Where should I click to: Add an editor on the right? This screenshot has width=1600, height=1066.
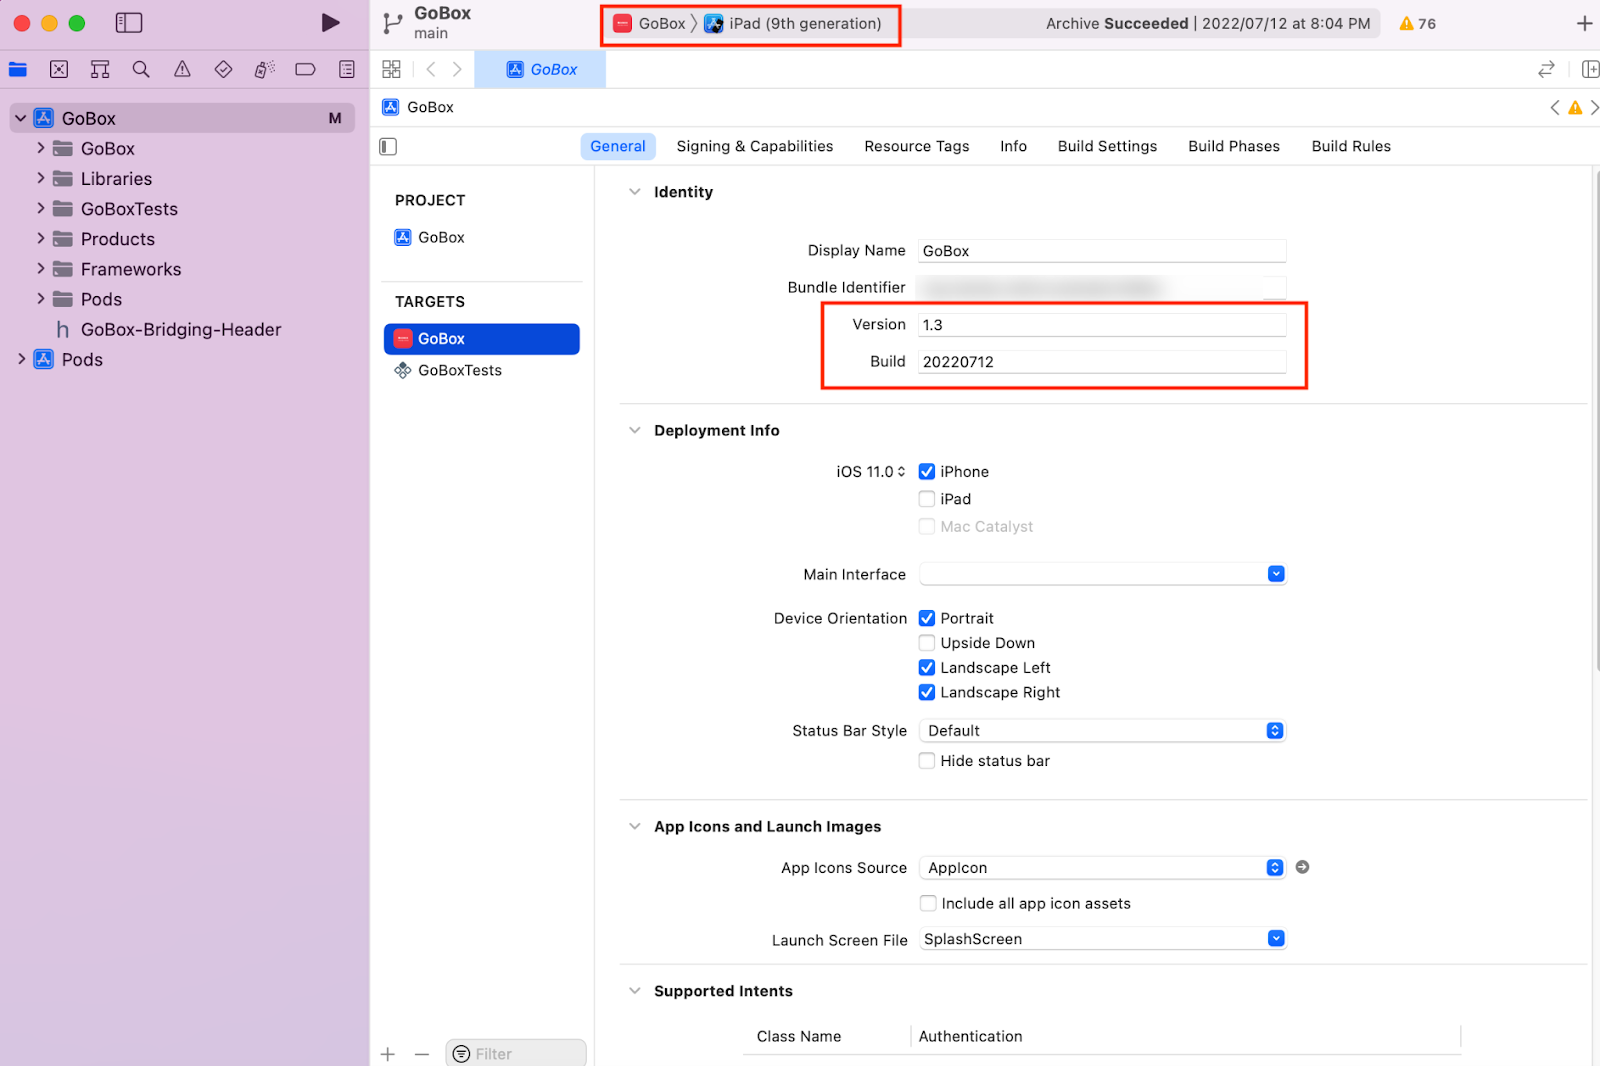(1590, 69)
